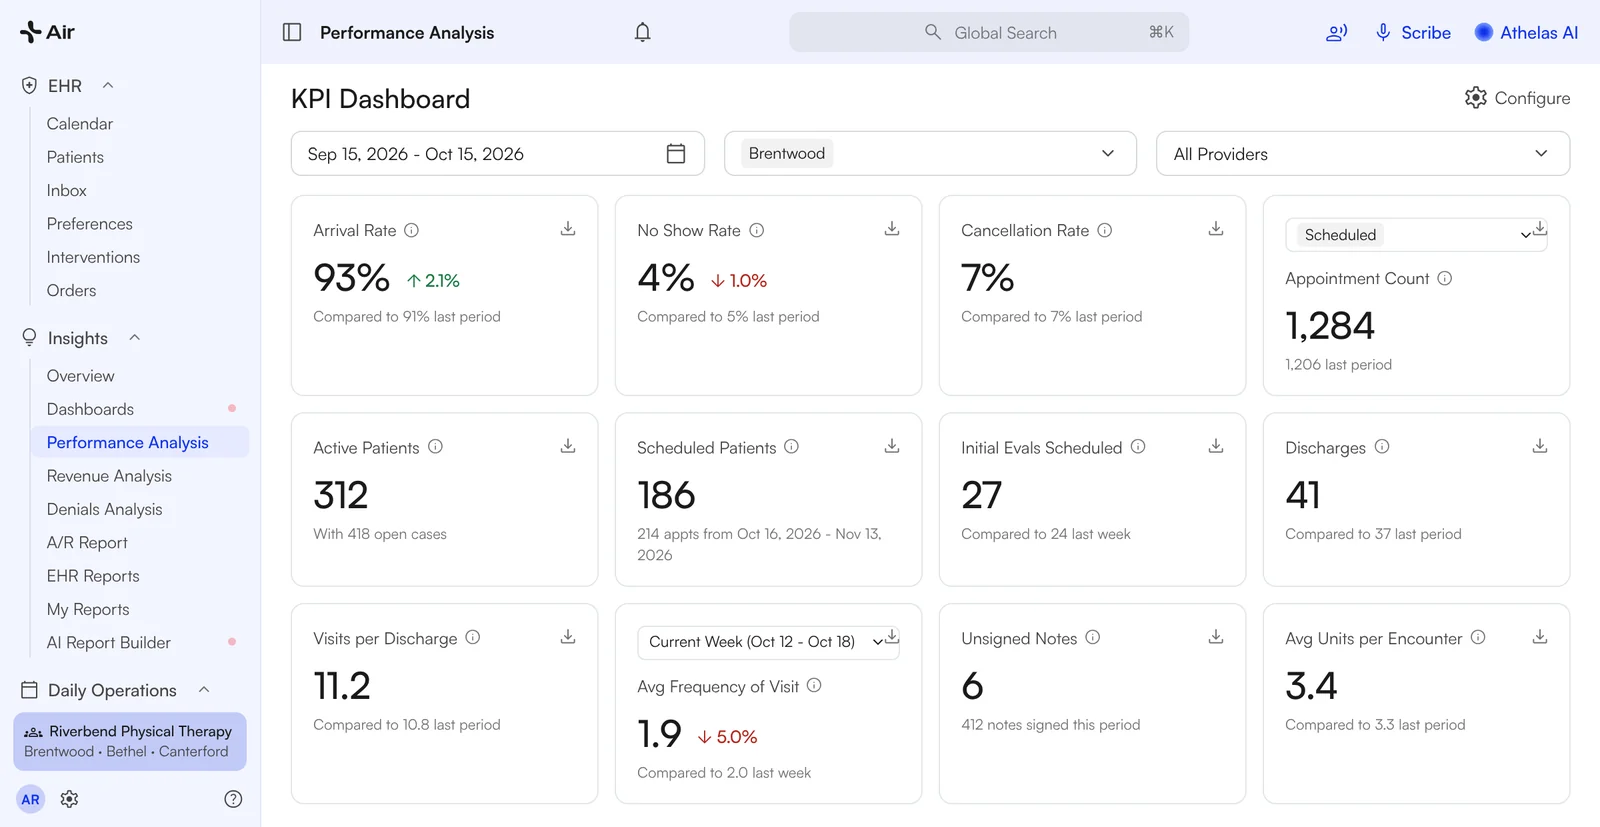1600x827 pixels.
Task: Collapse the Insights sidebar section
Action: 134,338
